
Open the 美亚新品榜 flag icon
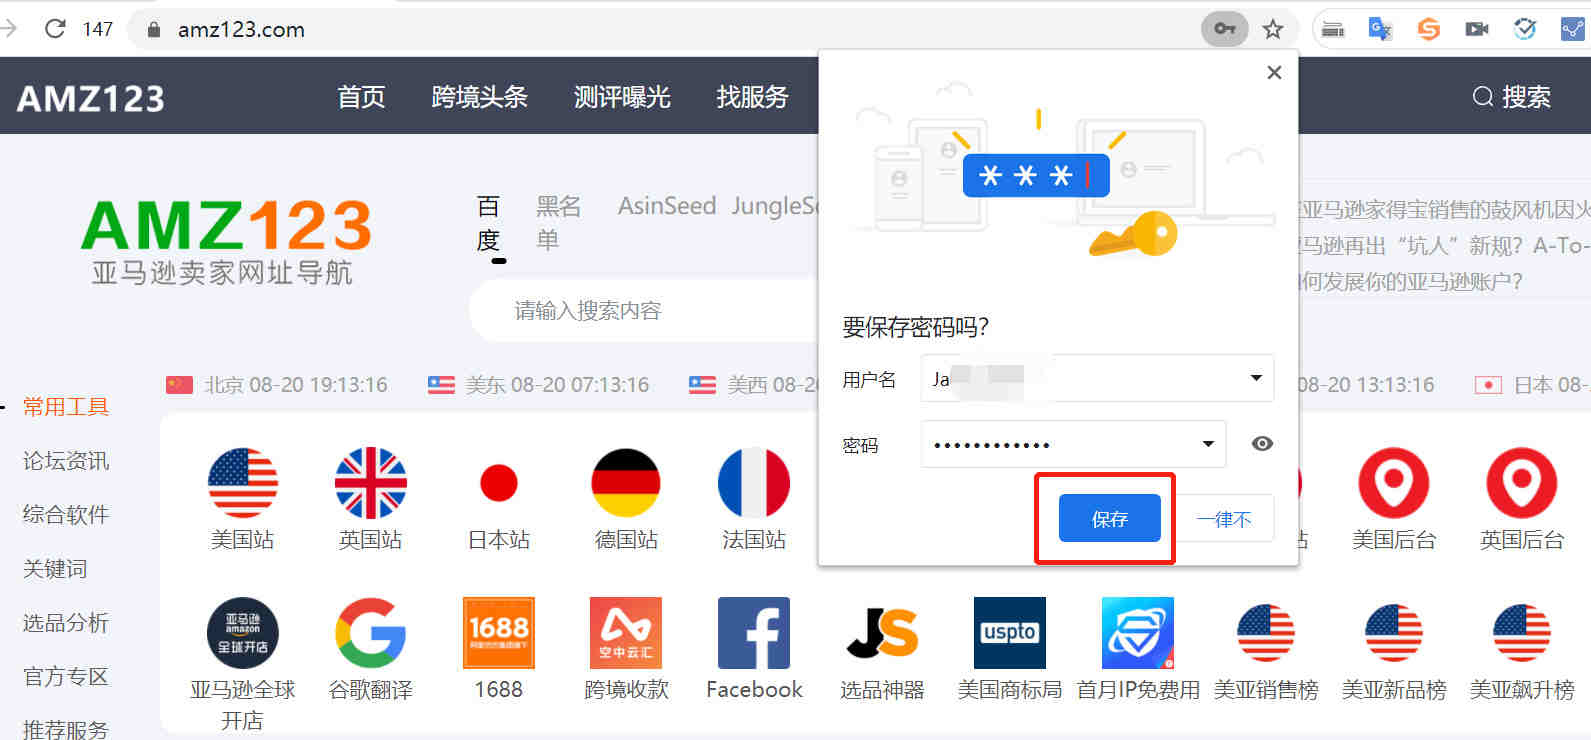click(x=1394, y=633)
